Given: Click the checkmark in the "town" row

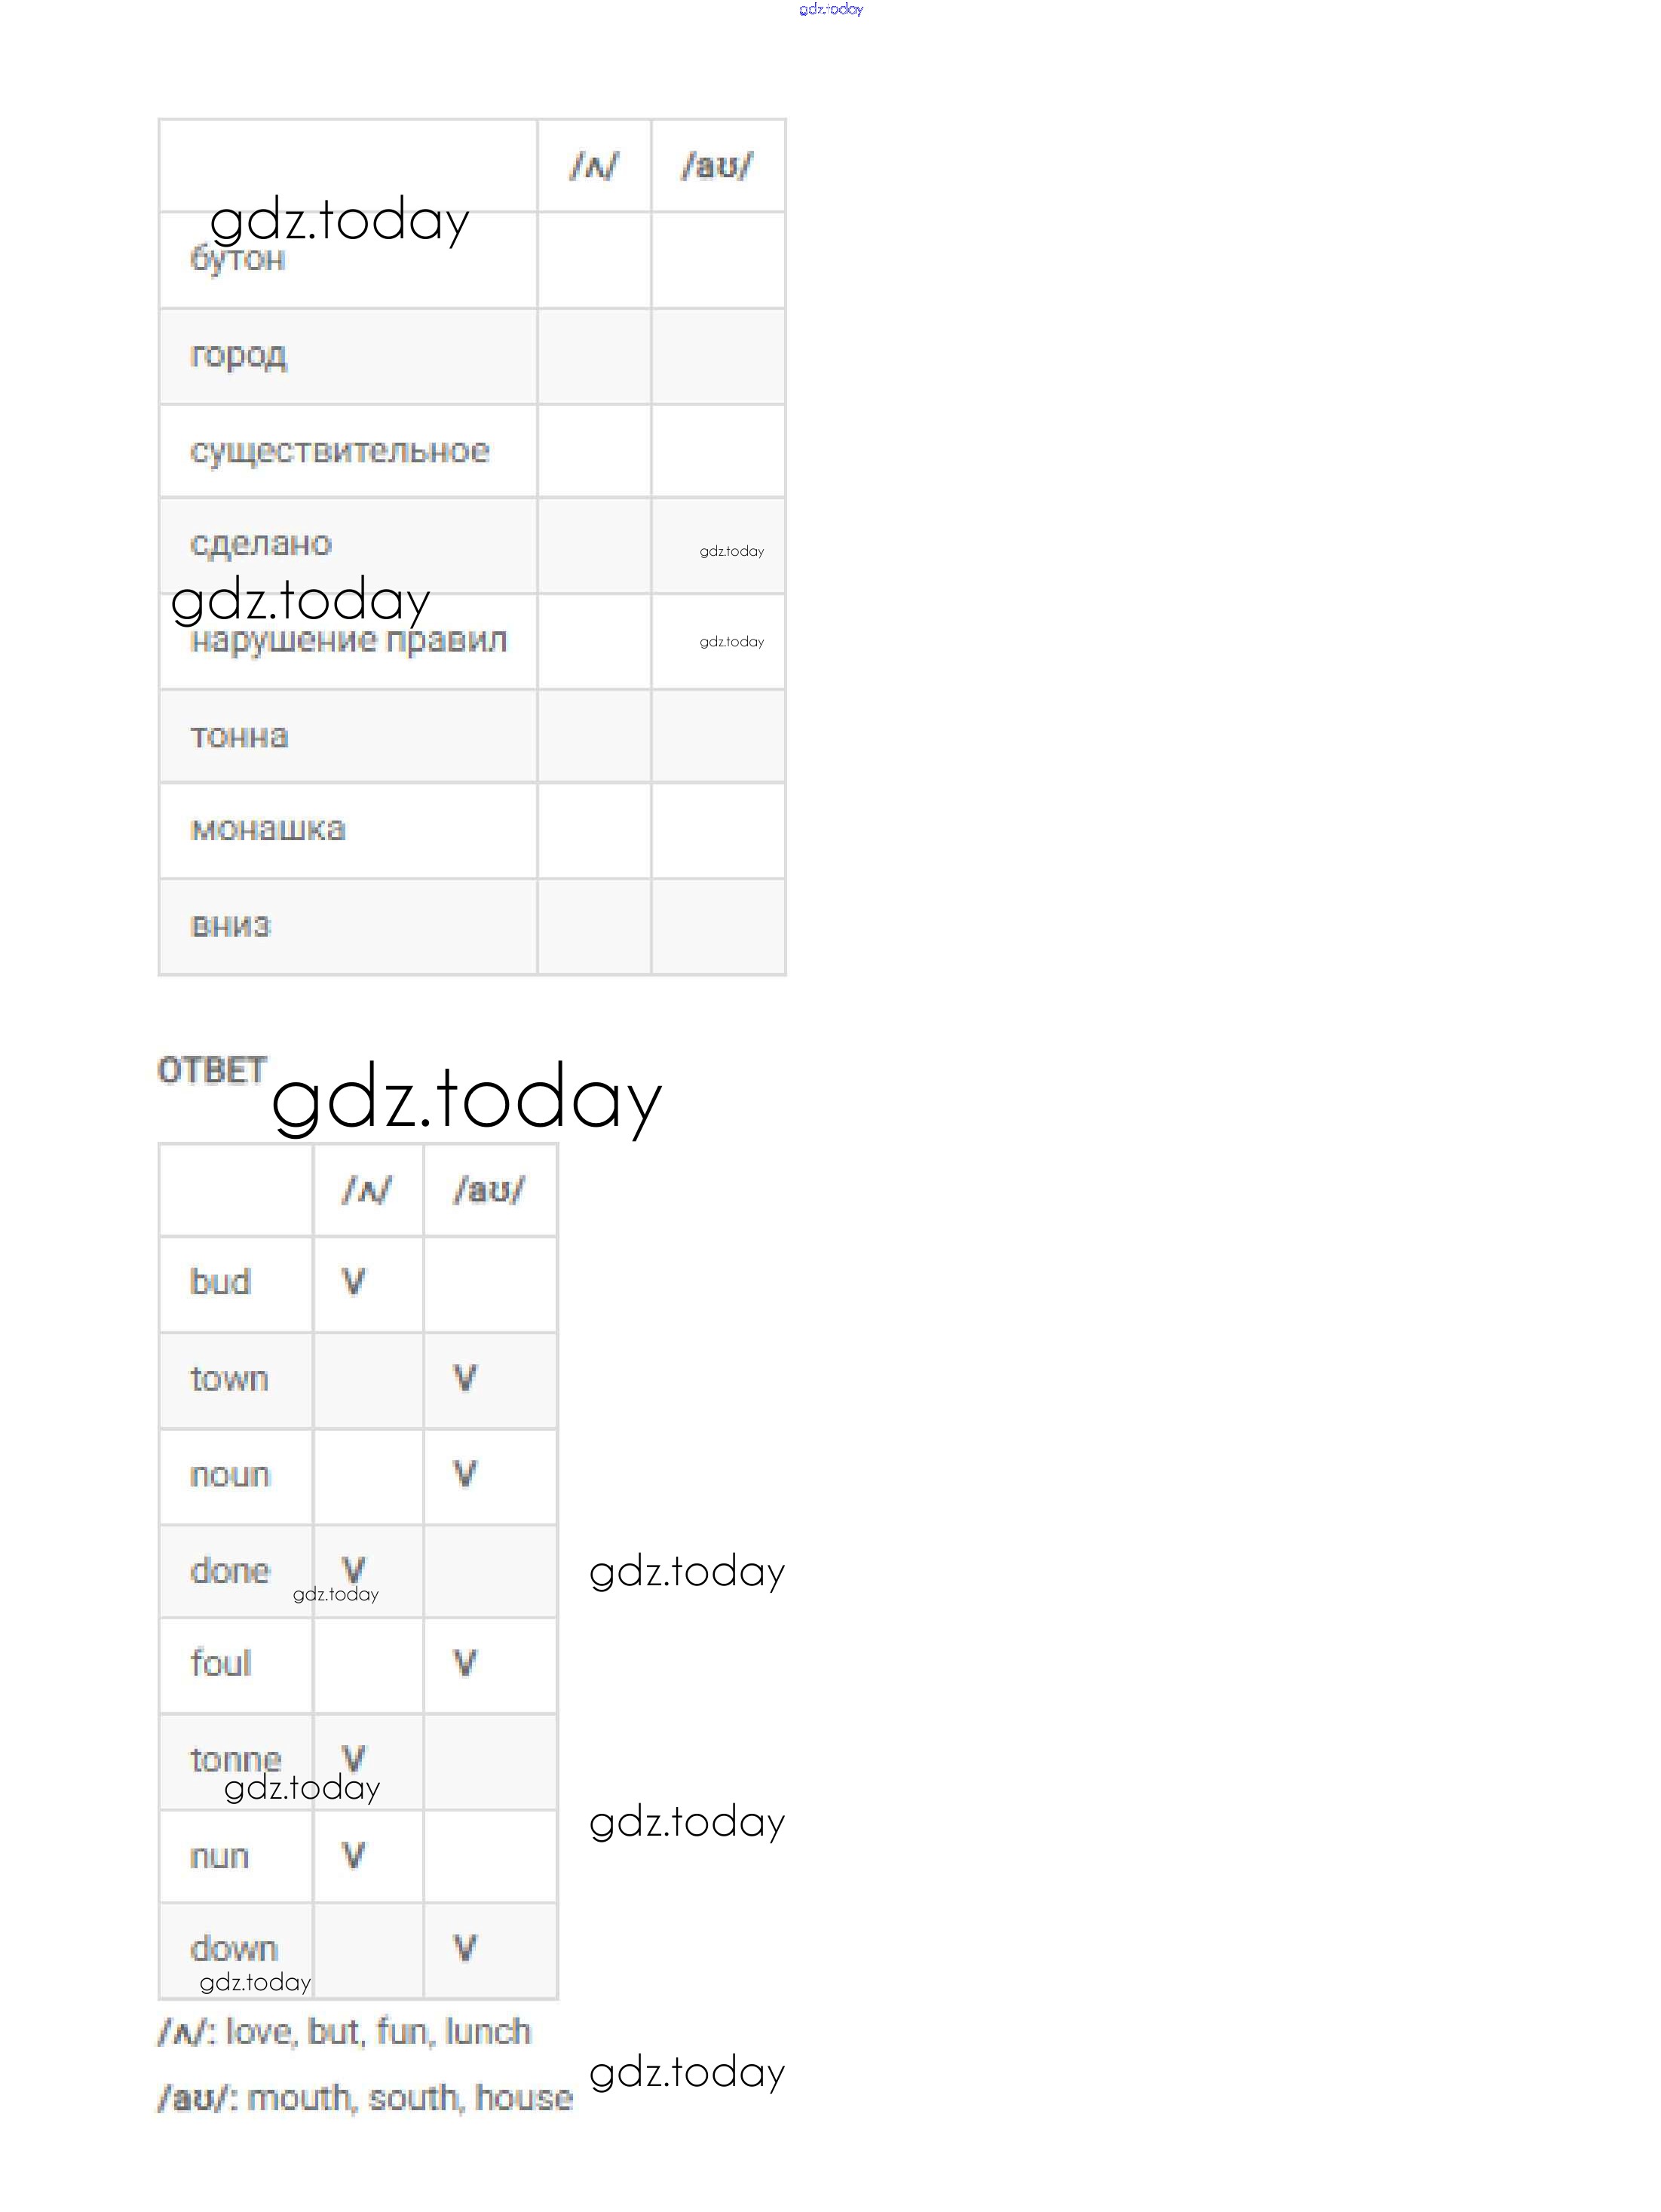Looking at the screenshot, I should click(x=465, y=1378).
